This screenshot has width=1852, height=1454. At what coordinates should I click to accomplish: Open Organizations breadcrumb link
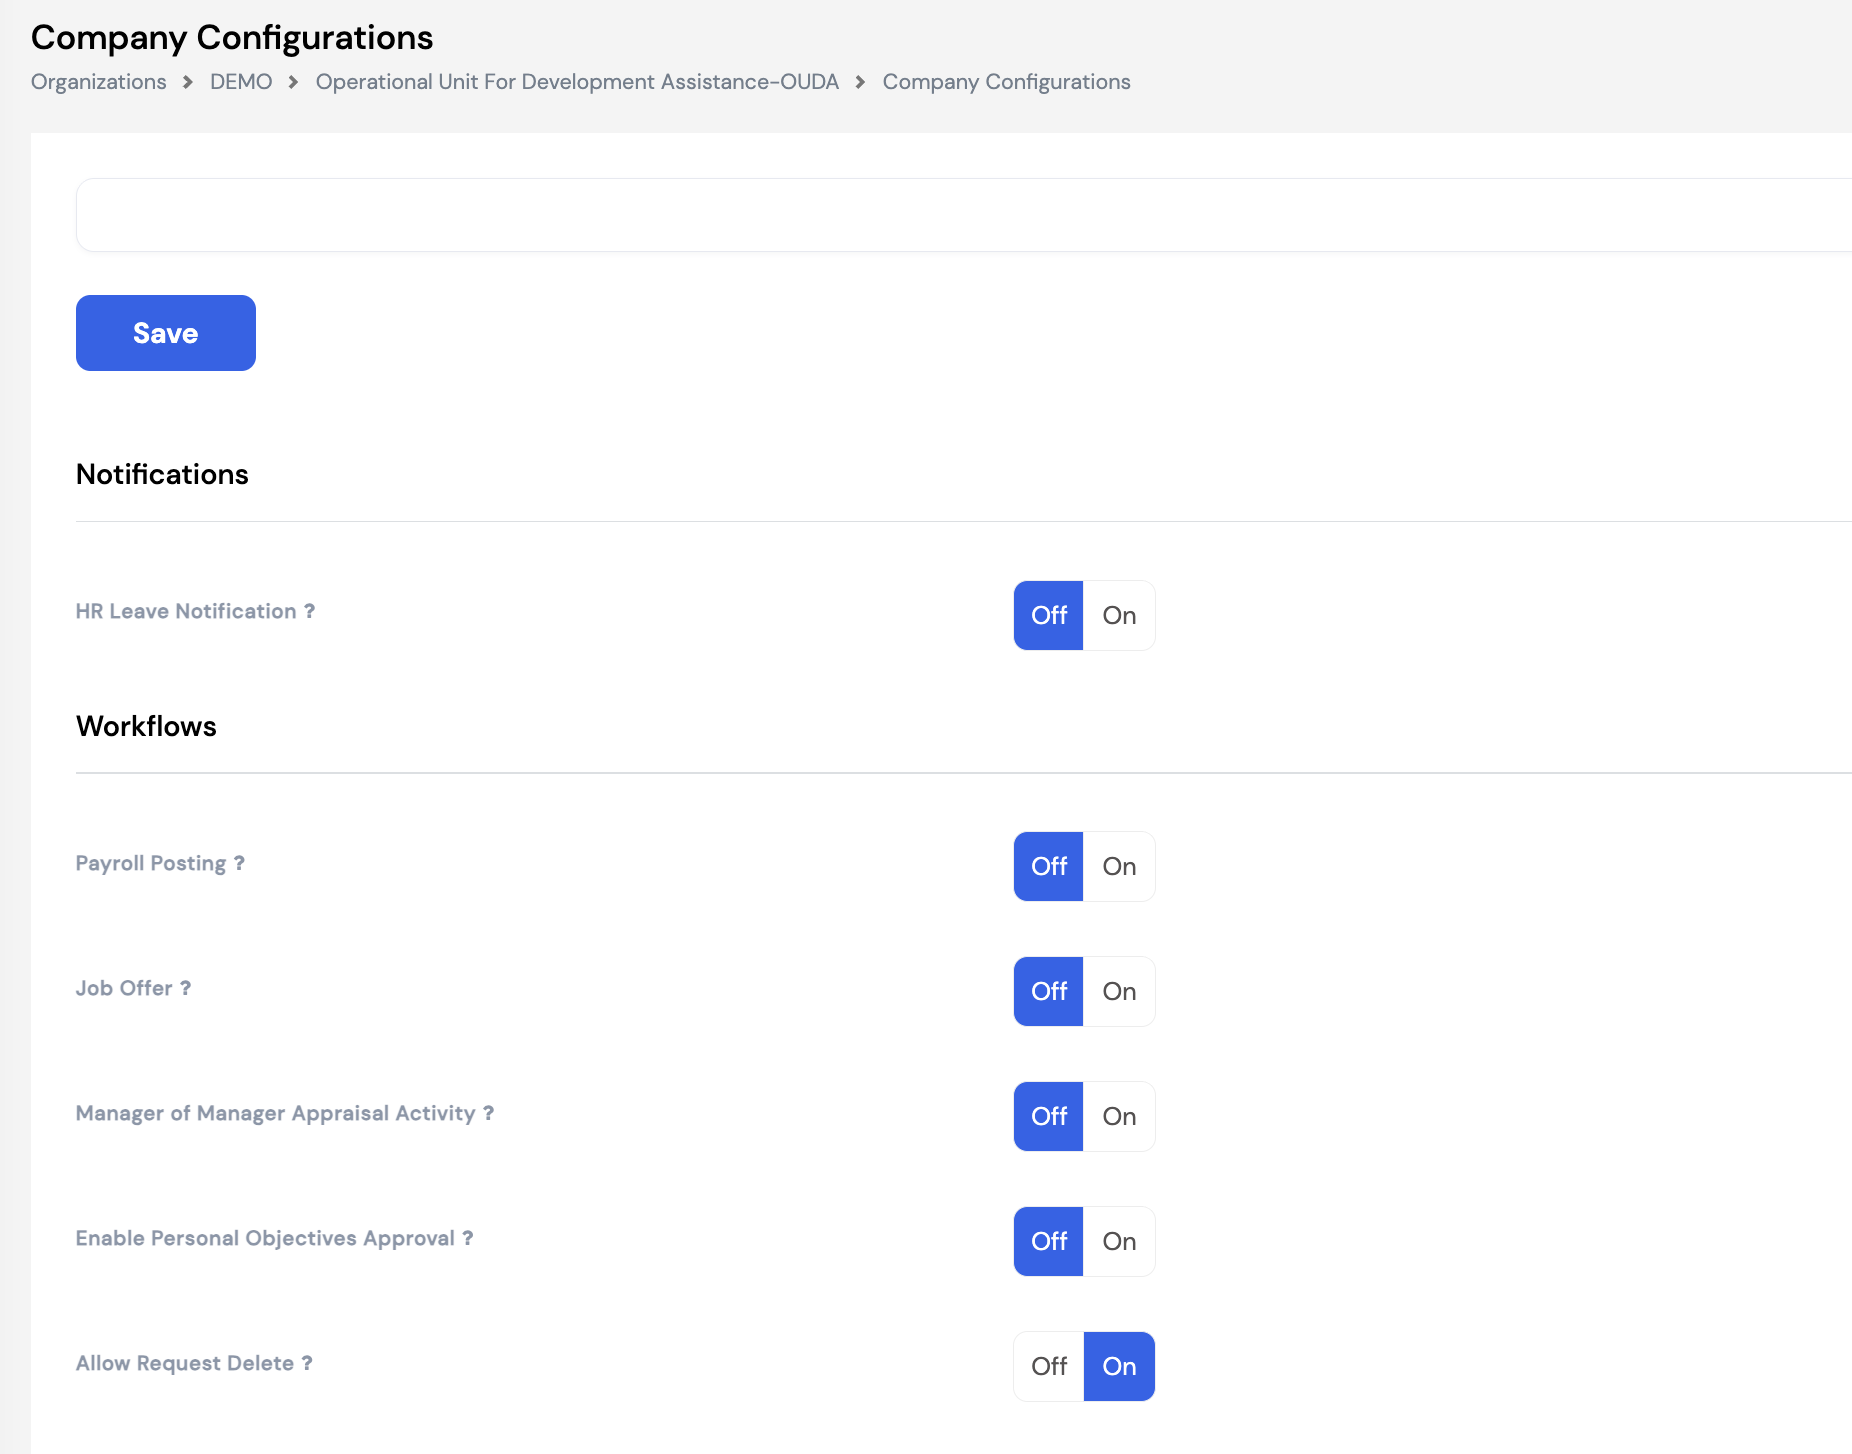pyautogui.click(x=99, y=82)
